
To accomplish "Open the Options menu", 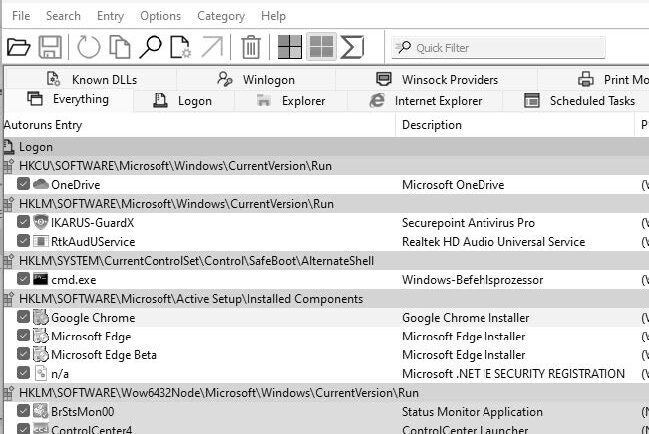I will click(x=161, y=16).
